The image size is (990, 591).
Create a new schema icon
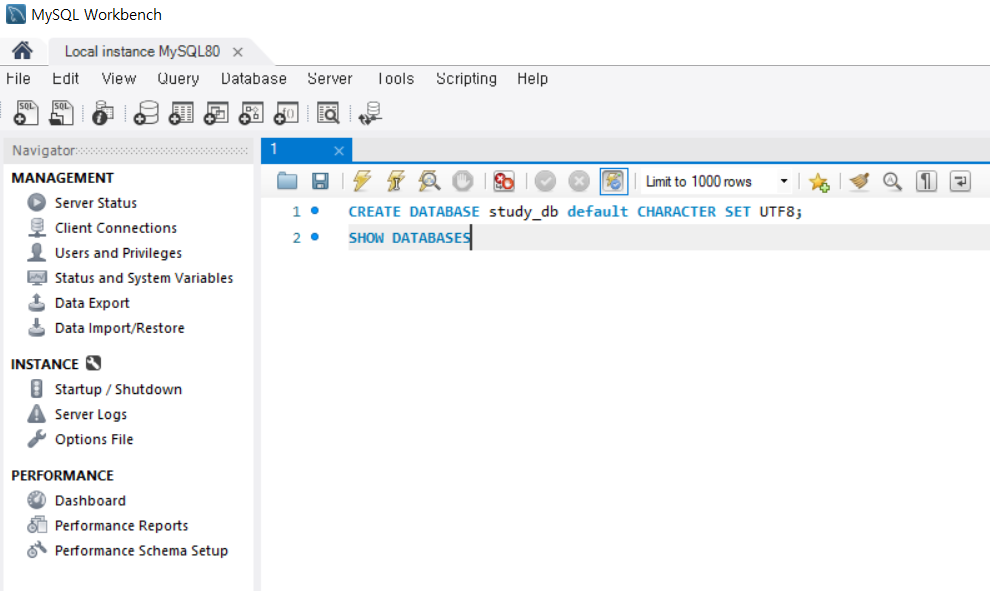point(146,113)
